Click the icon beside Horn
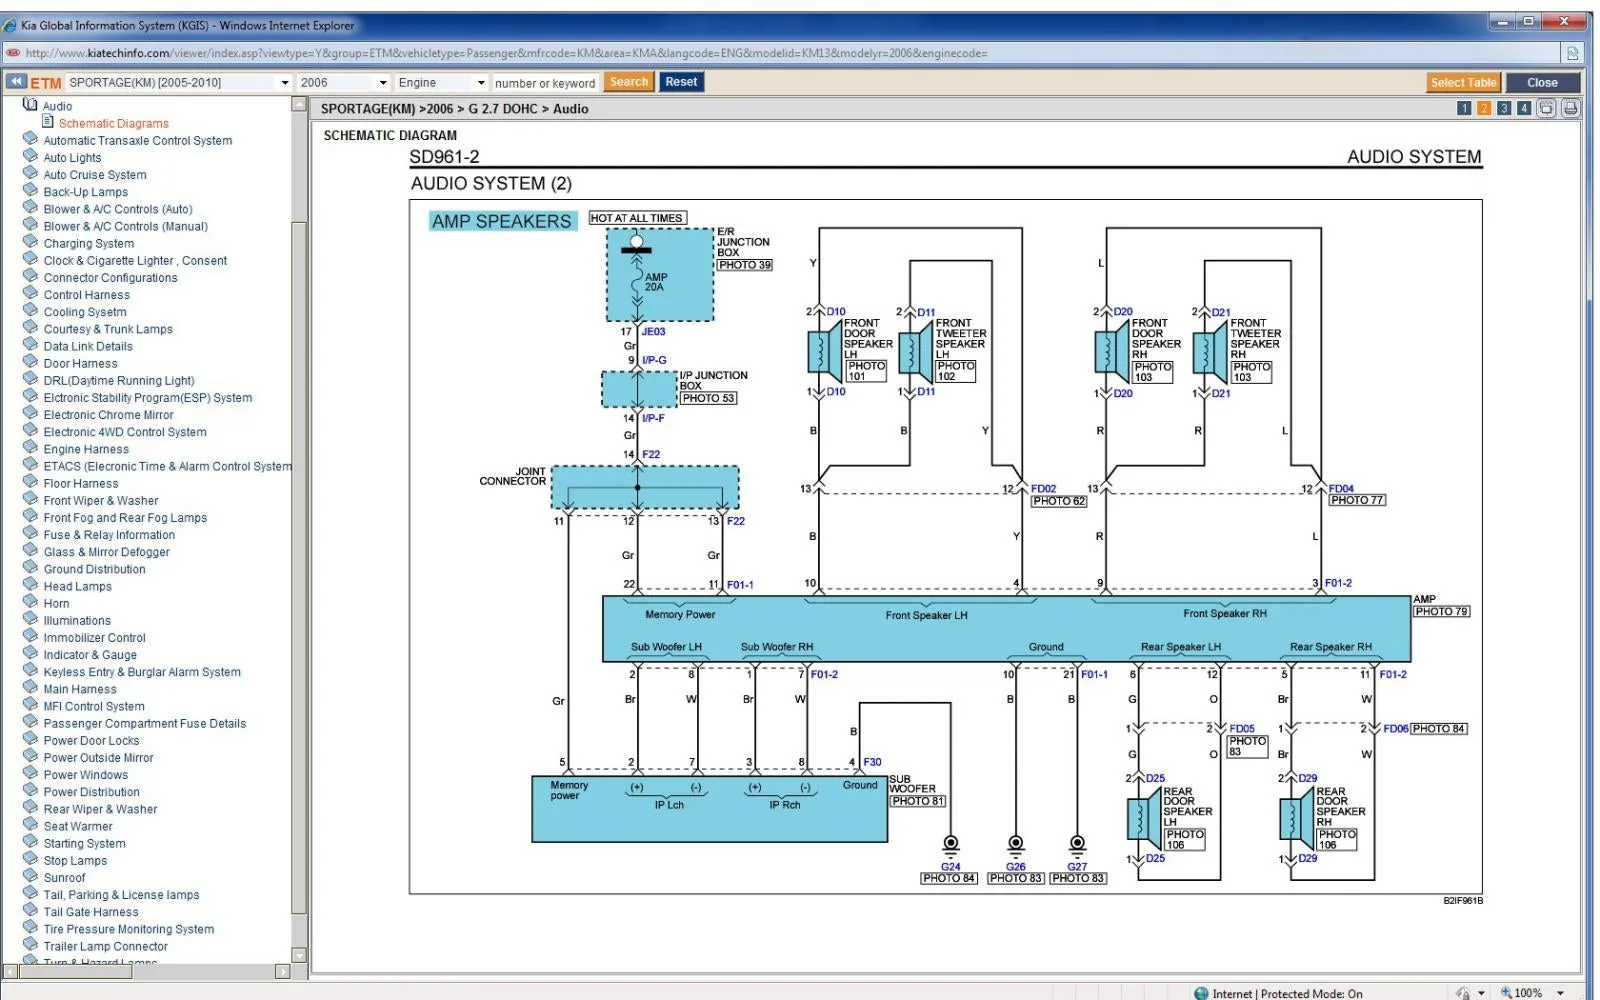1600x1000 pixels. [30, 602]
